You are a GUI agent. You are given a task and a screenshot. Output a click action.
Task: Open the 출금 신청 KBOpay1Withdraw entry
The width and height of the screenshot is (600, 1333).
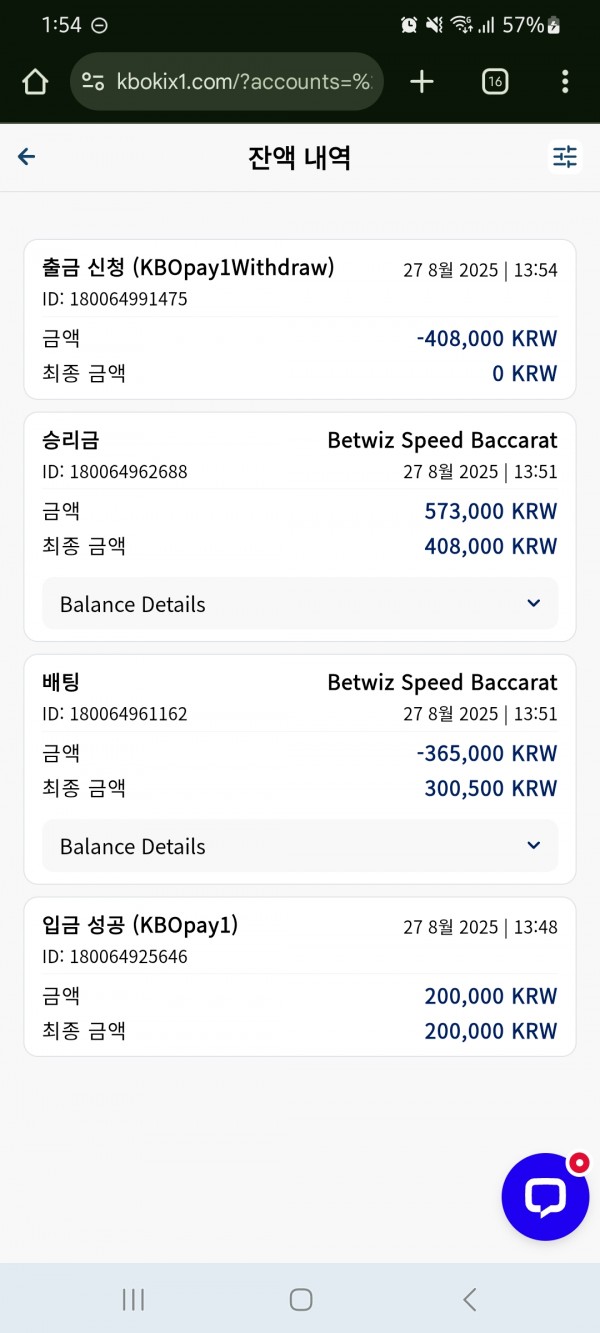[x=300, y=320]
